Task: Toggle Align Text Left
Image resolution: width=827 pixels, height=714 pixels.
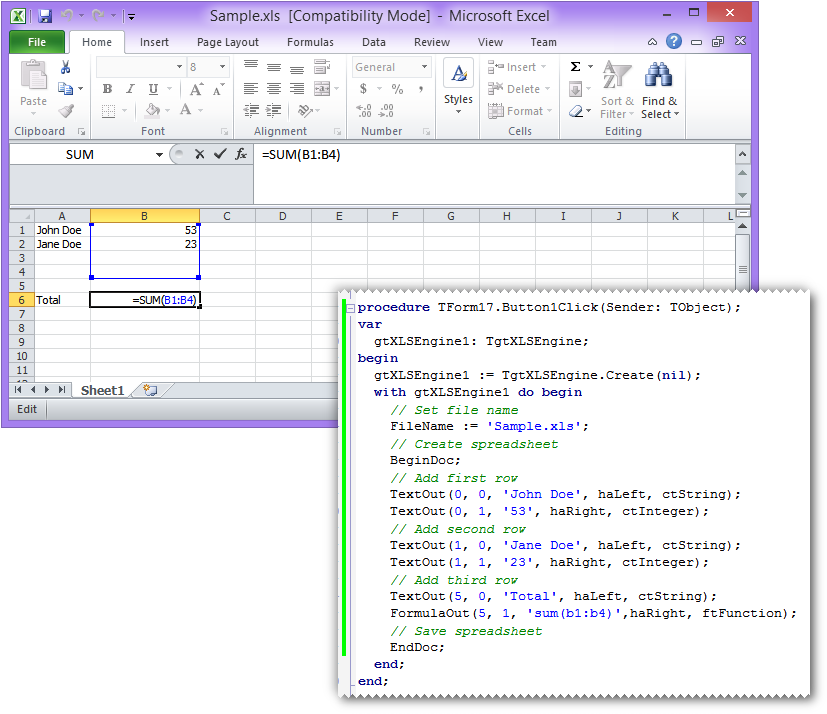Action: point(251,89)
